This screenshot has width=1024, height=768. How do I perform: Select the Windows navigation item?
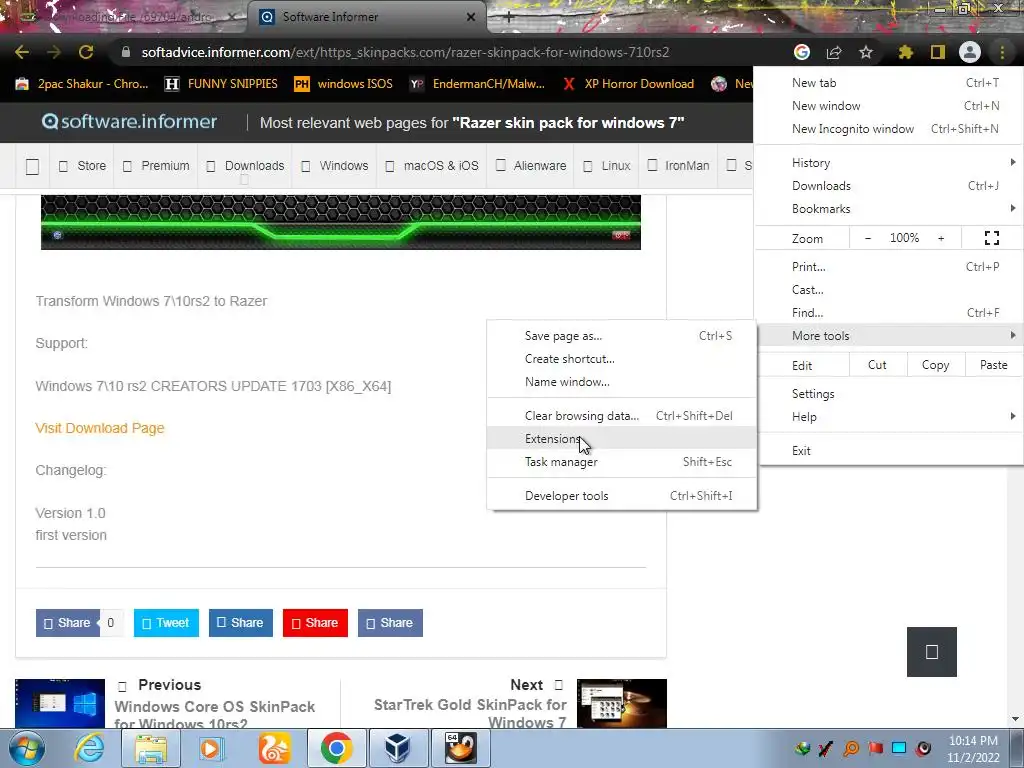pyautogui.click(x=334, y=166)
